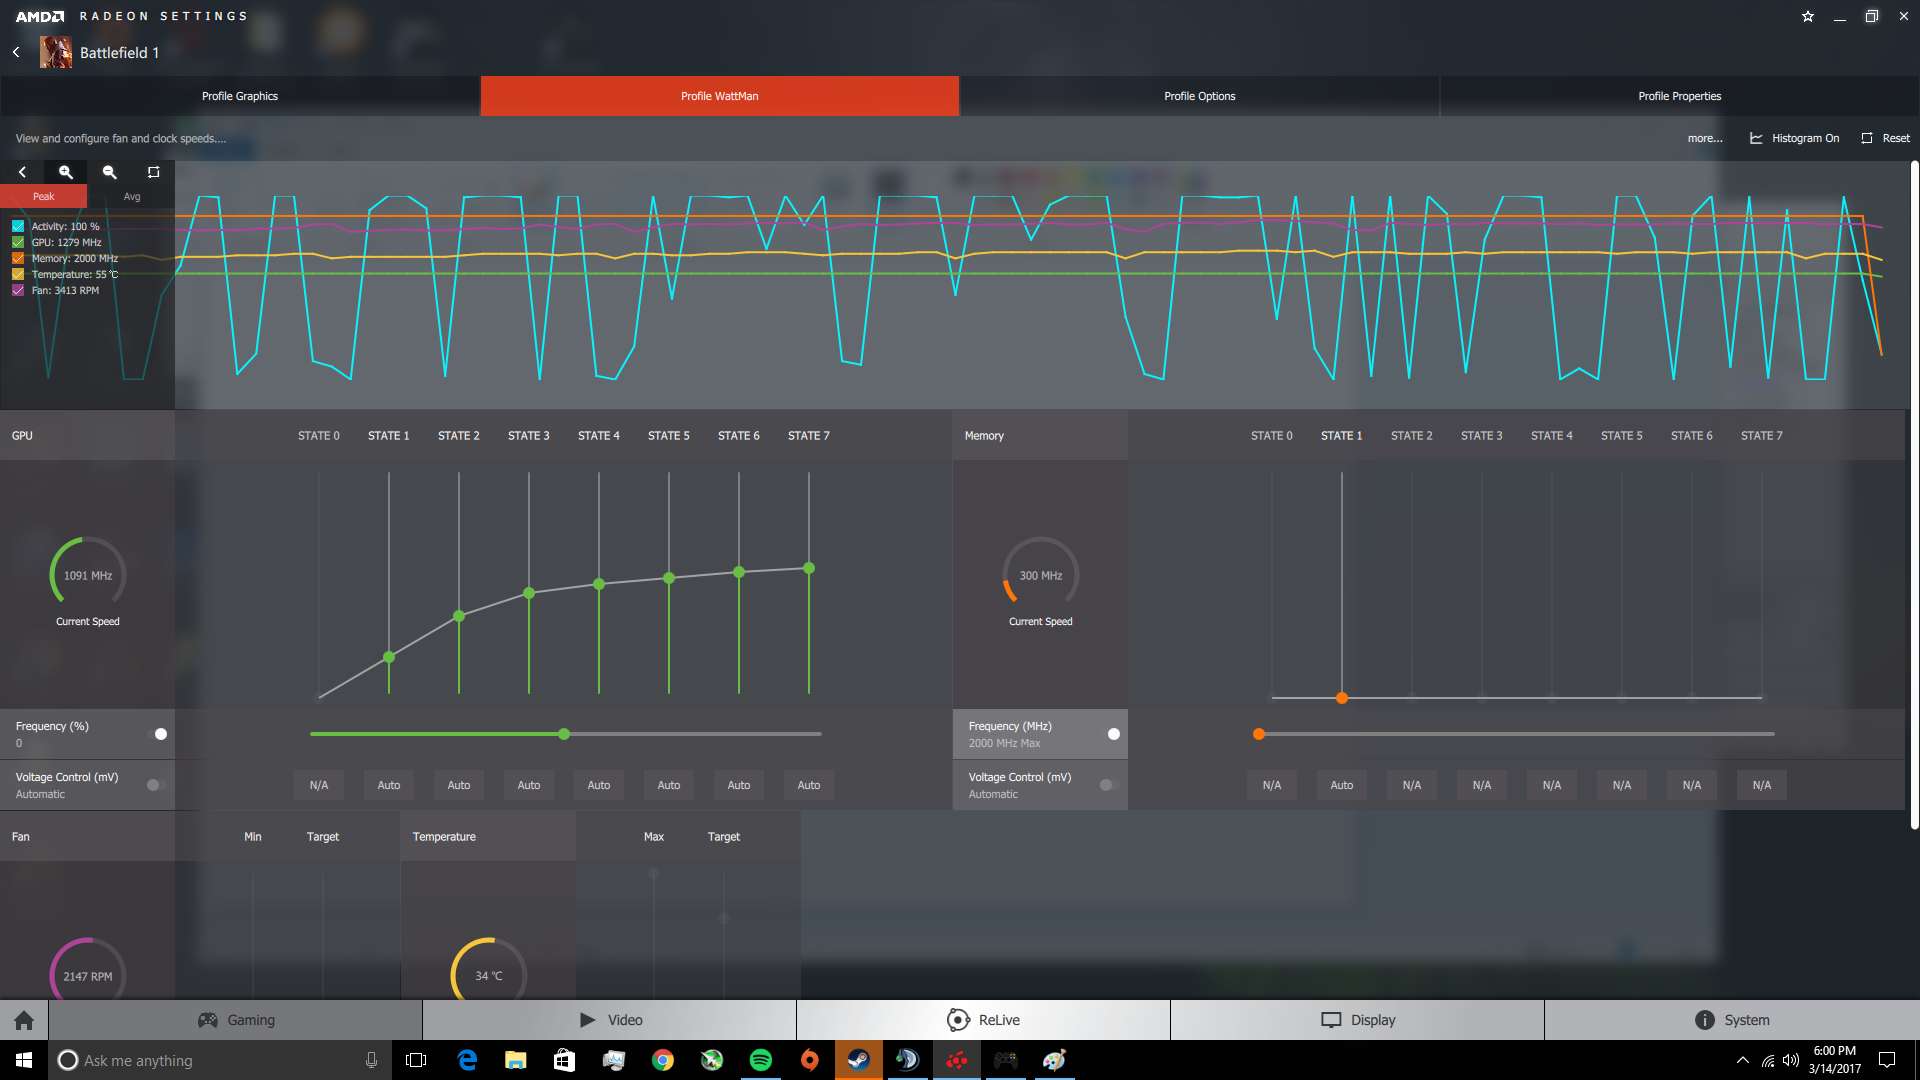
Task: Uncheck the Fan speed graph checkbox
Action: click(x=18, y=290)
